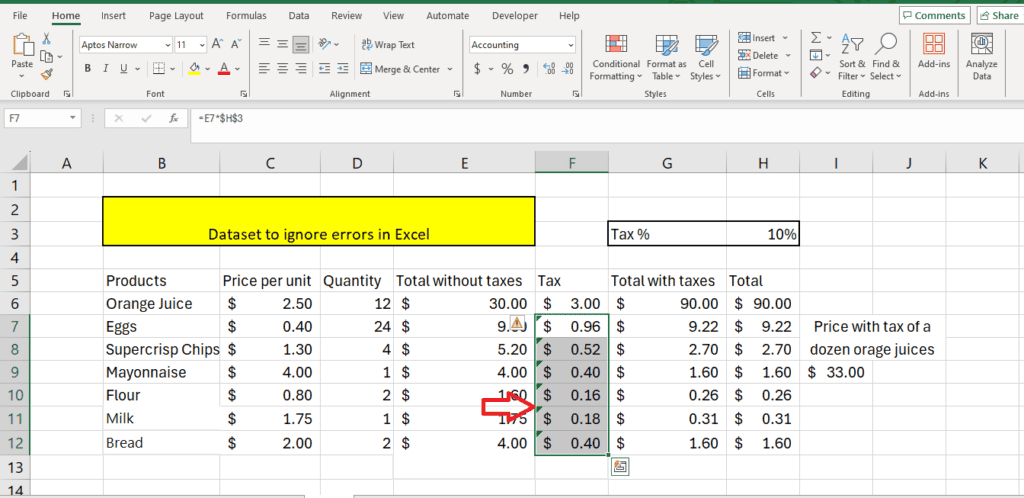Click the yellow Fill Color swatch
1024x498 pixels.
click(x=194, y=69)
